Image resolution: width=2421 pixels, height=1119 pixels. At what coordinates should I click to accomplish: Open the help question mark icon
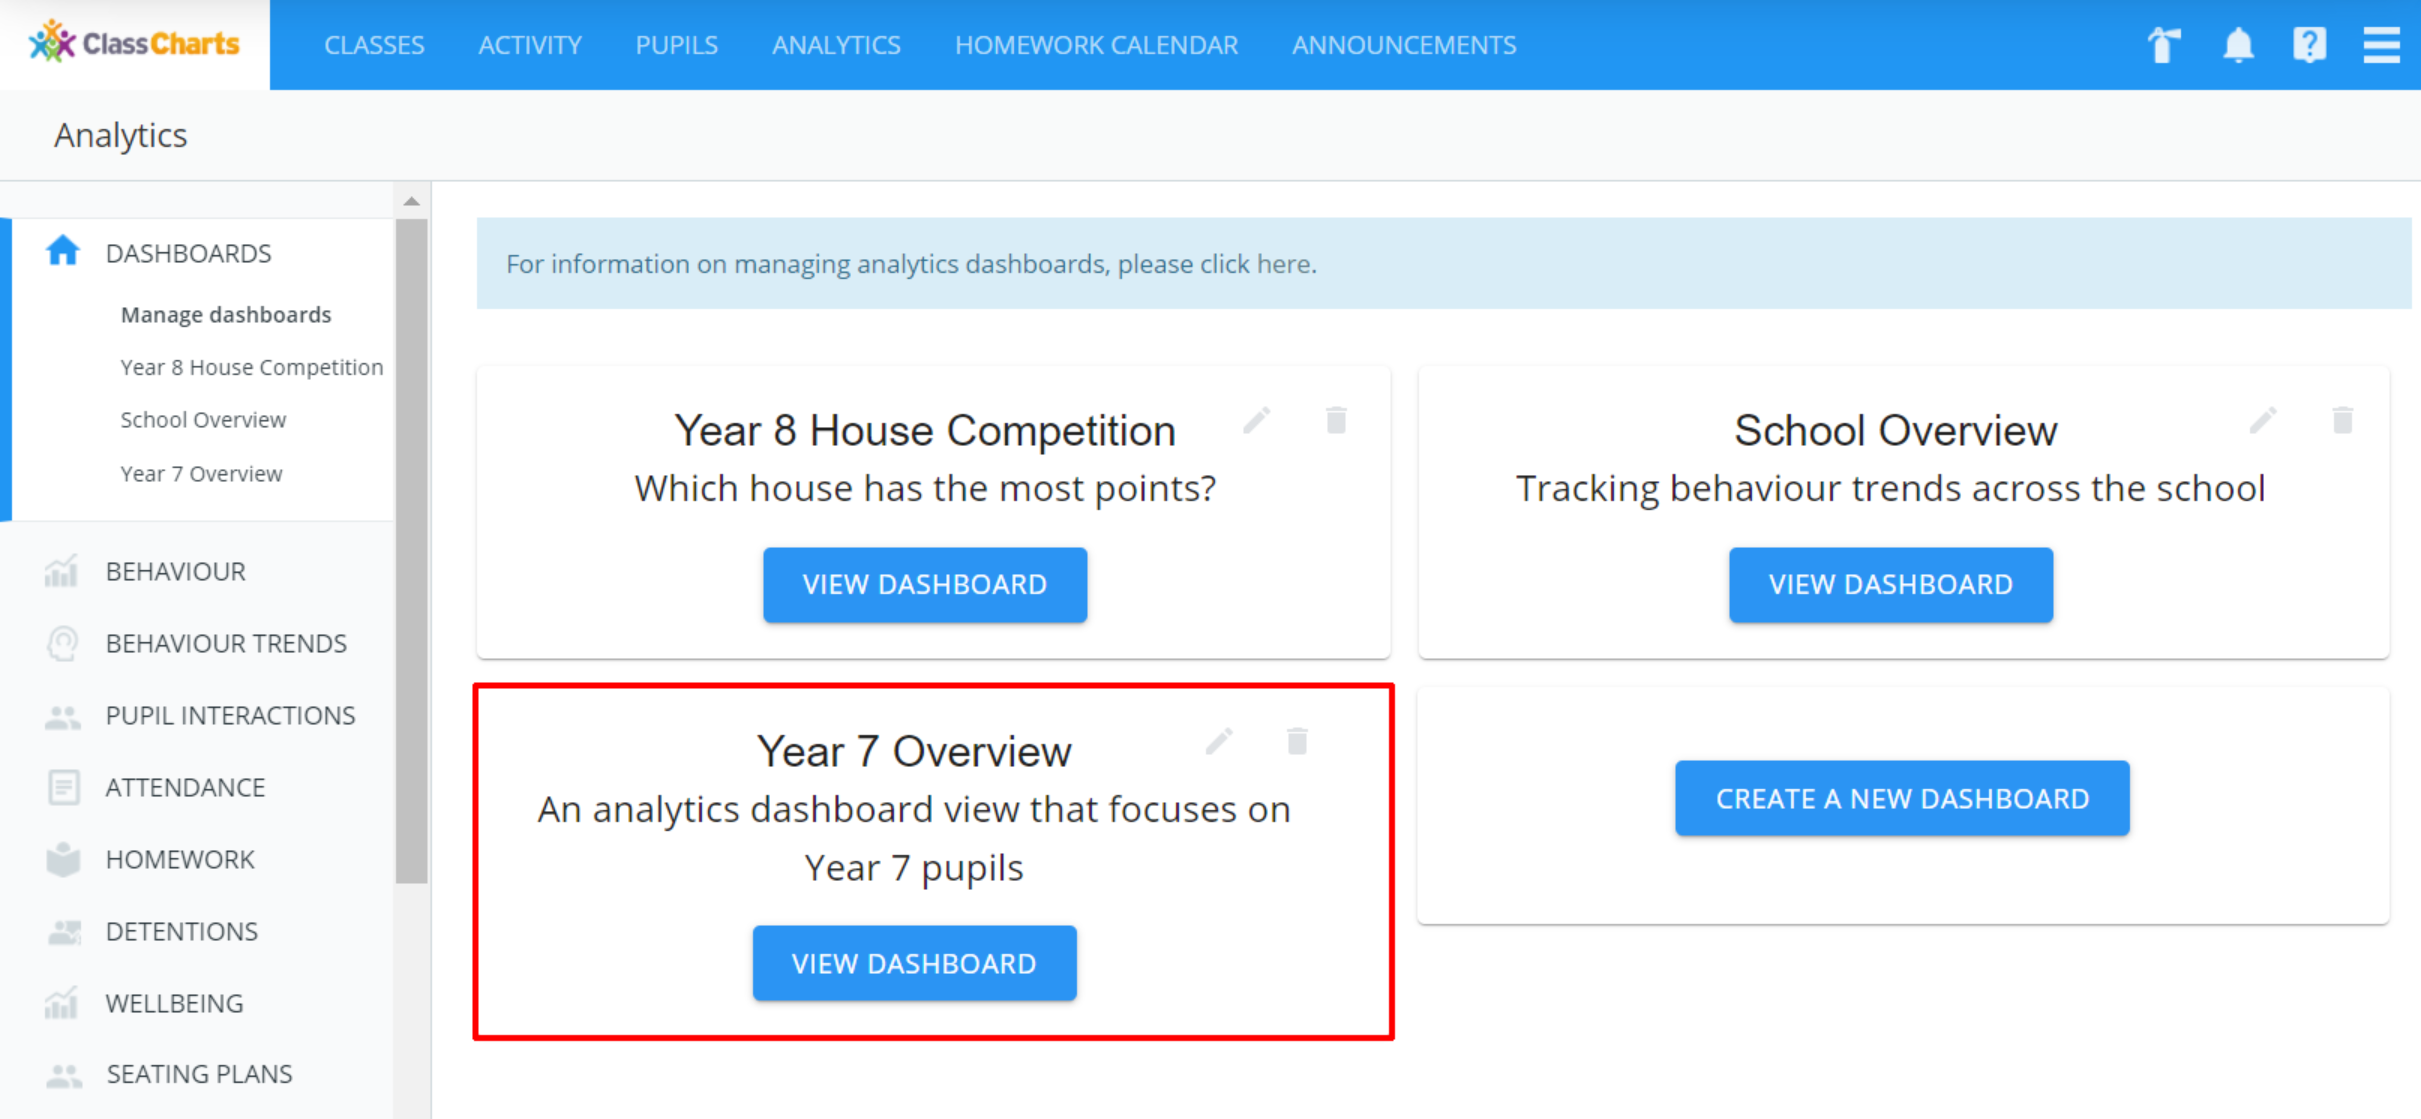(2309, 45)
